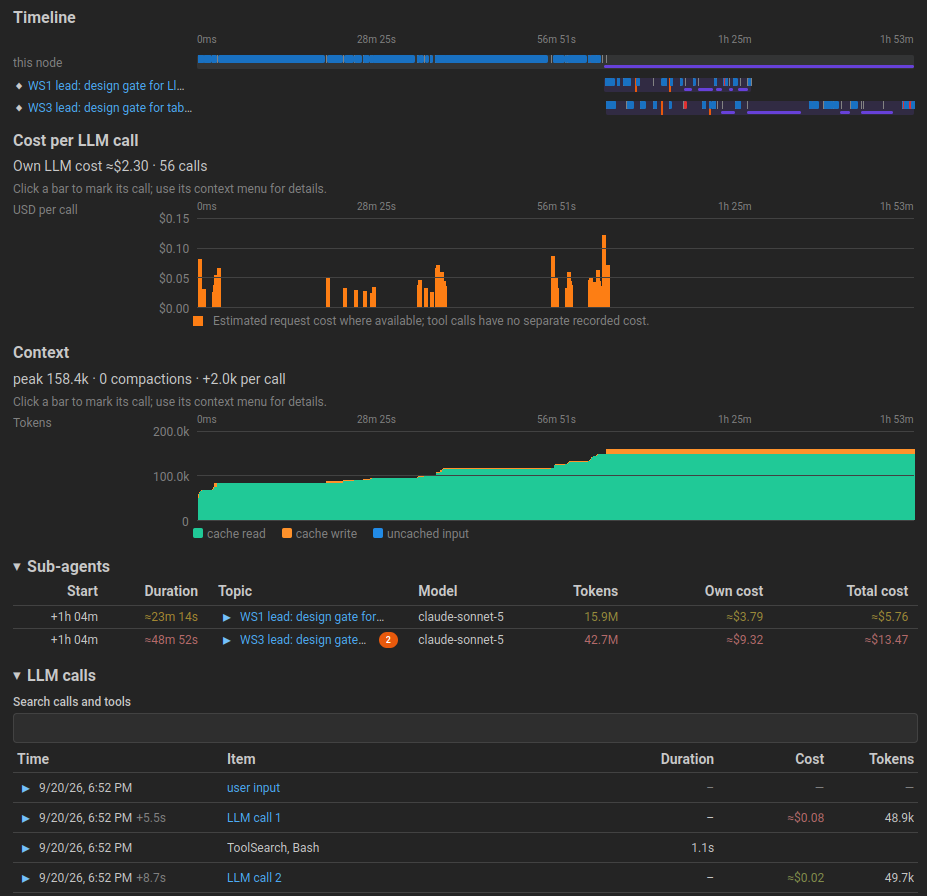927x896 pixels.
Task: Open the user input link
Action: 253,788
